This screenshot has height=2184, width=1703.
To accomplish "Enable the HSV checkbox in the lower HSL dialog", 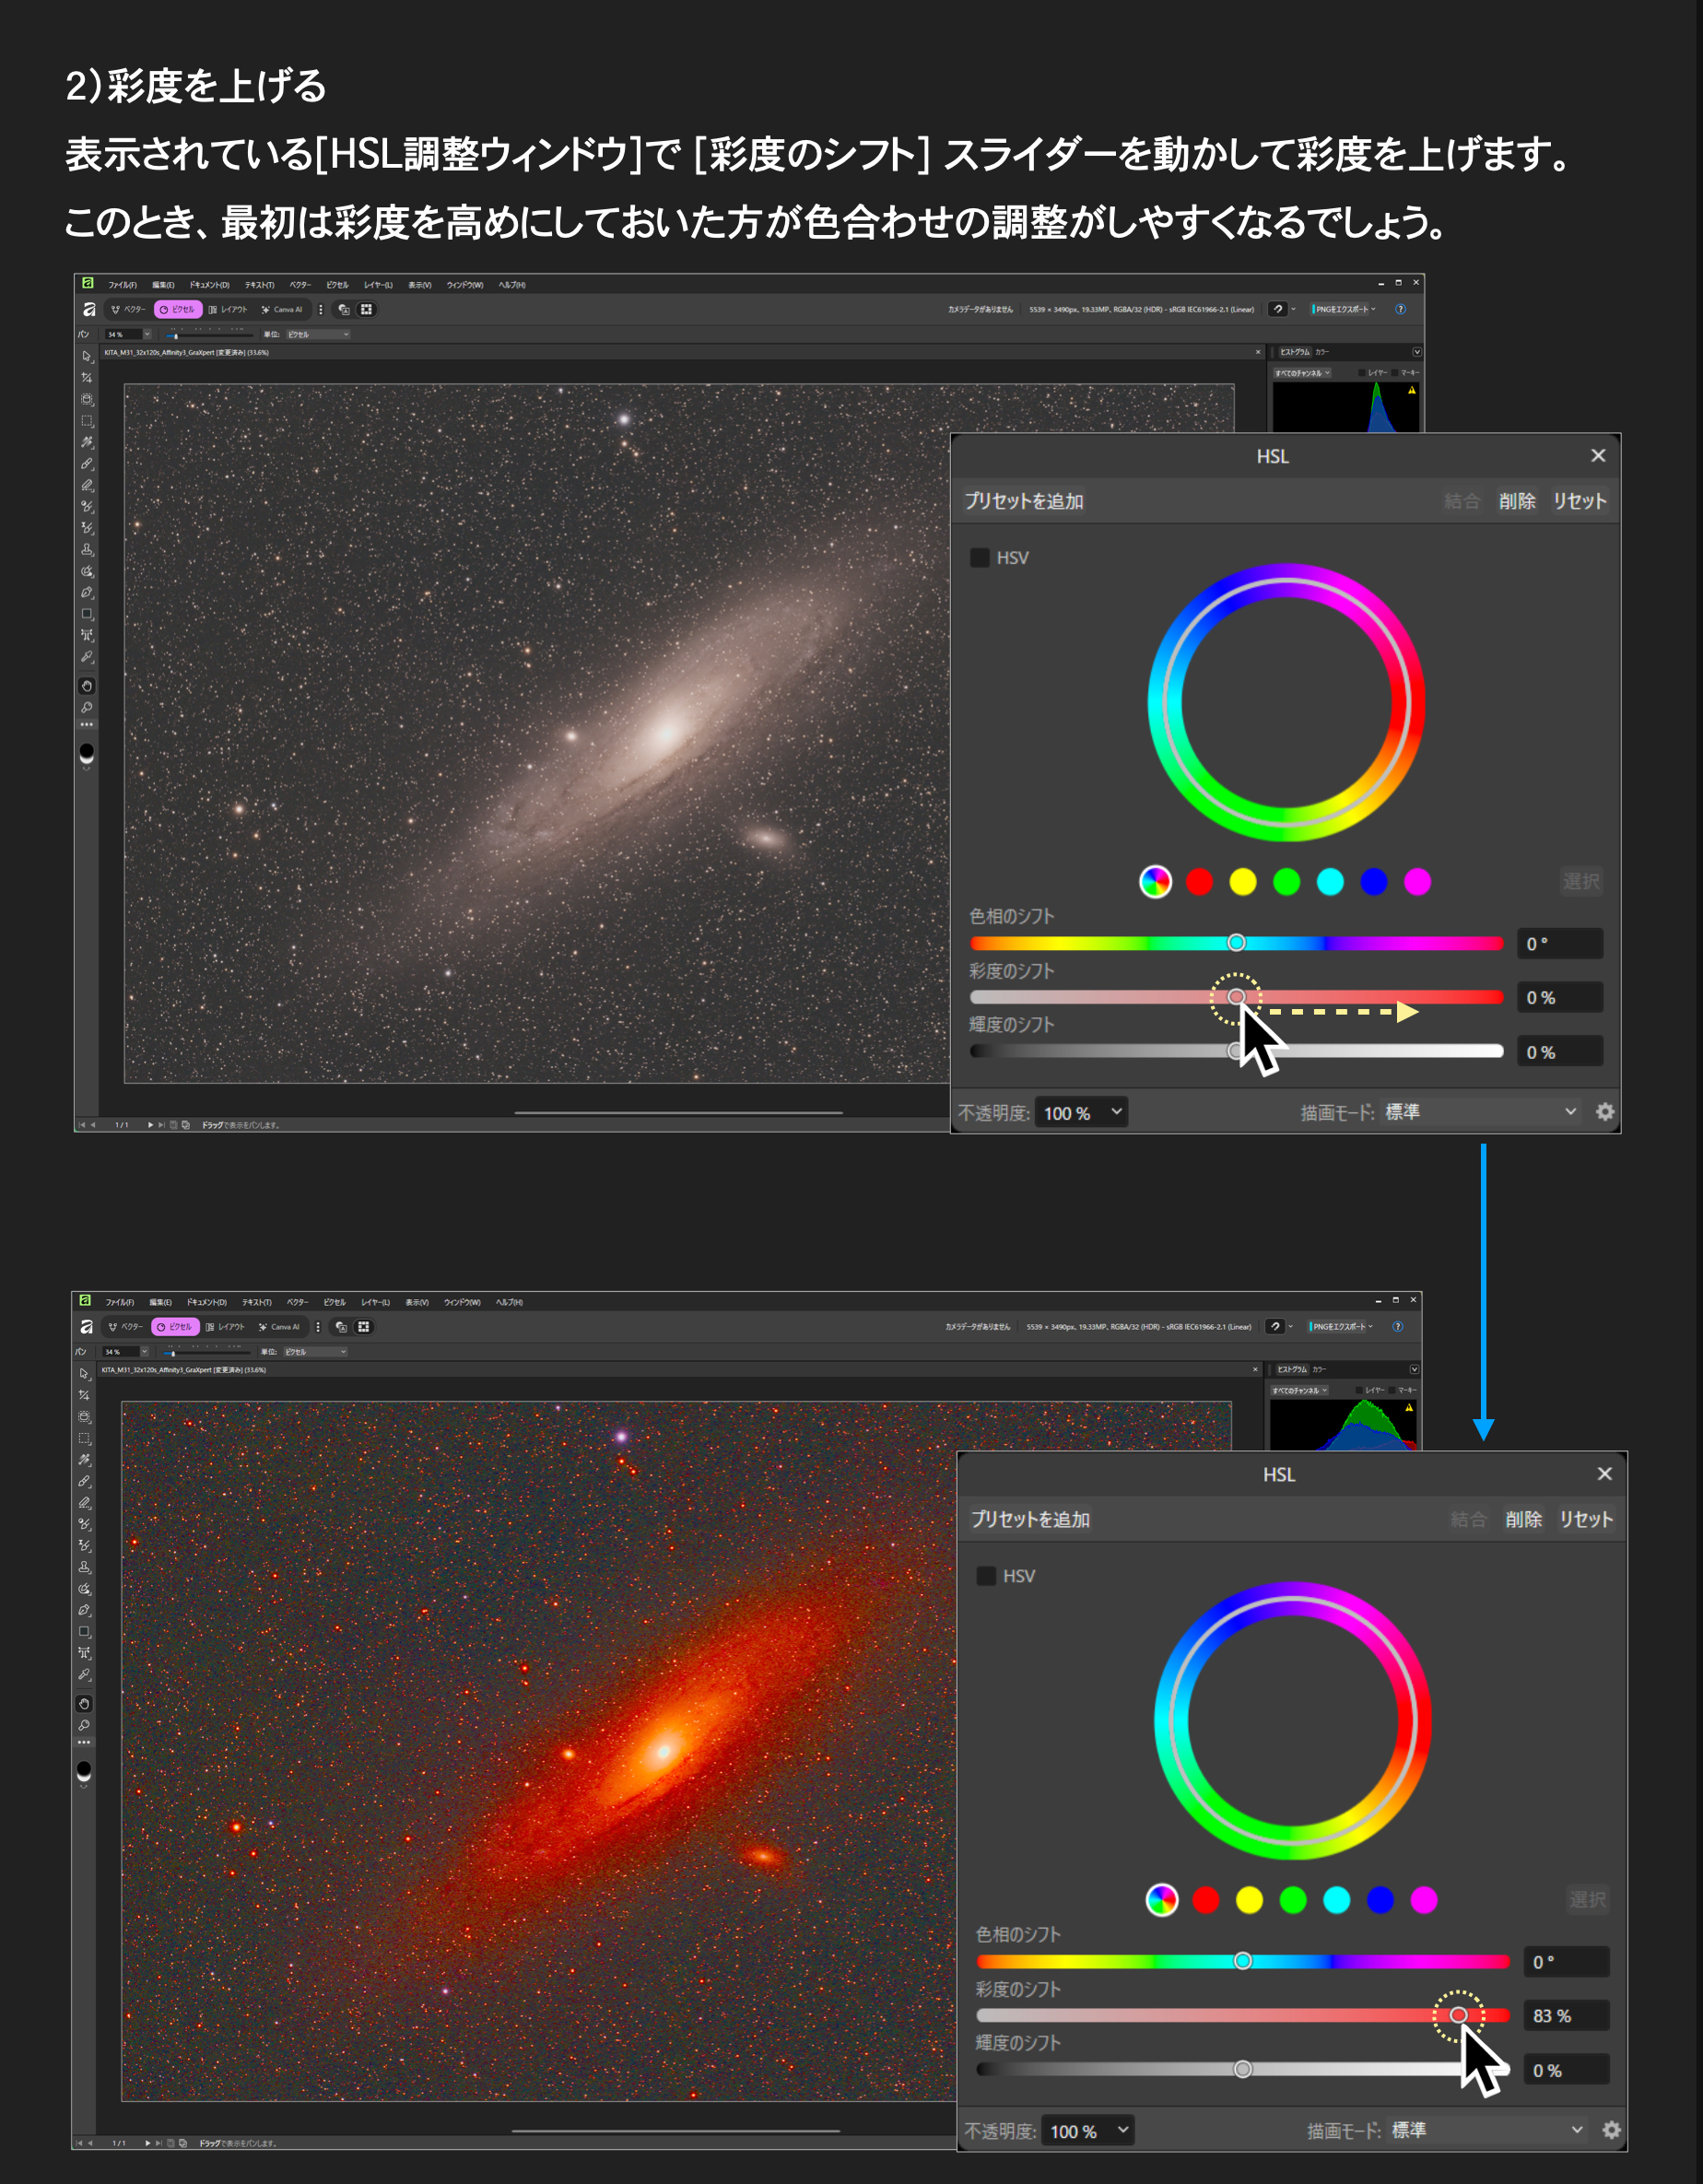I will pyautogui.click(x=986, y=1576).
